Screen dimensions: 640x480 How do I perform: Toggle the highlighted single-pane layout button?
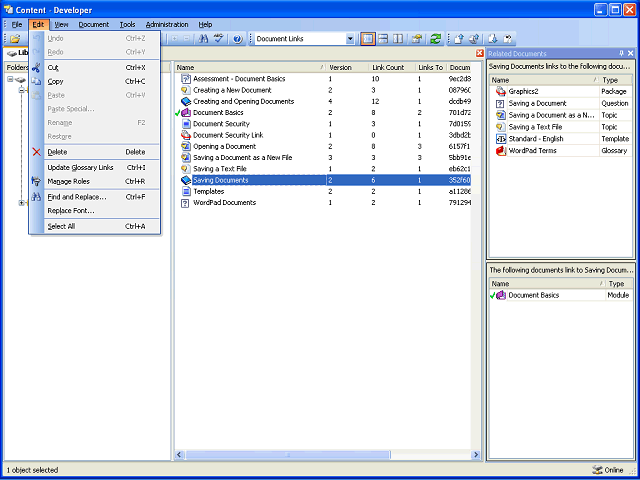click(x=368, y=39)
